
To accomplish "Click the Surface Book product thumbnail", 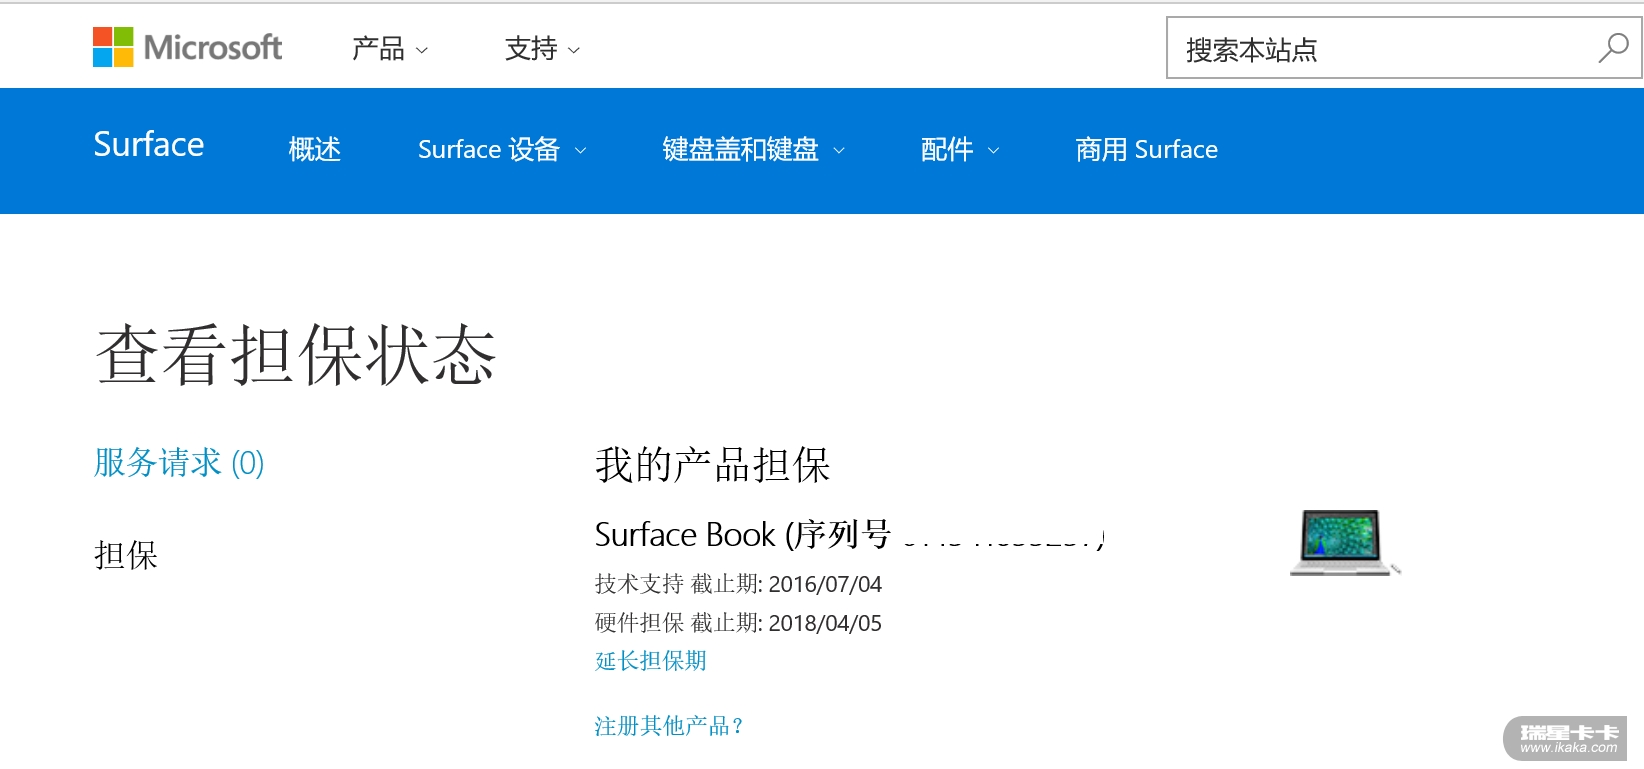I will [1345, 542].
